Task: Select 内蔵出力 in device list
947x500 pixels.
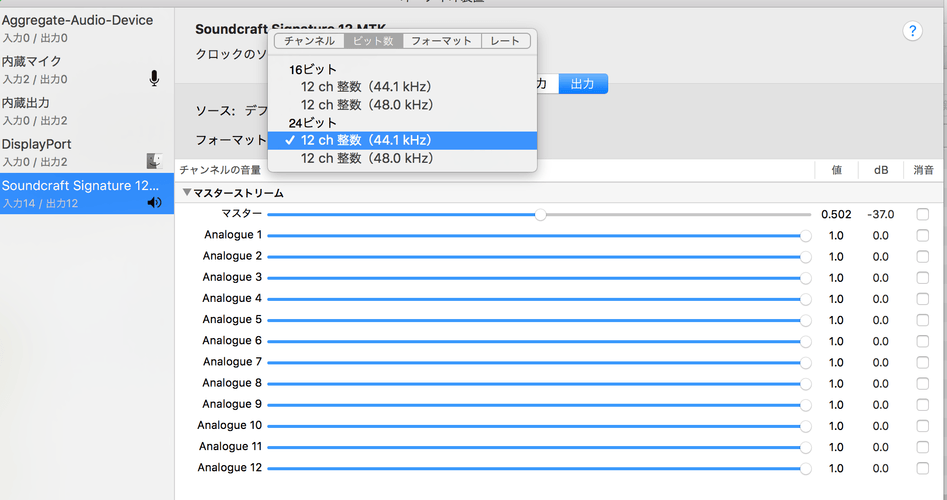Action: [x=87, y=111]
